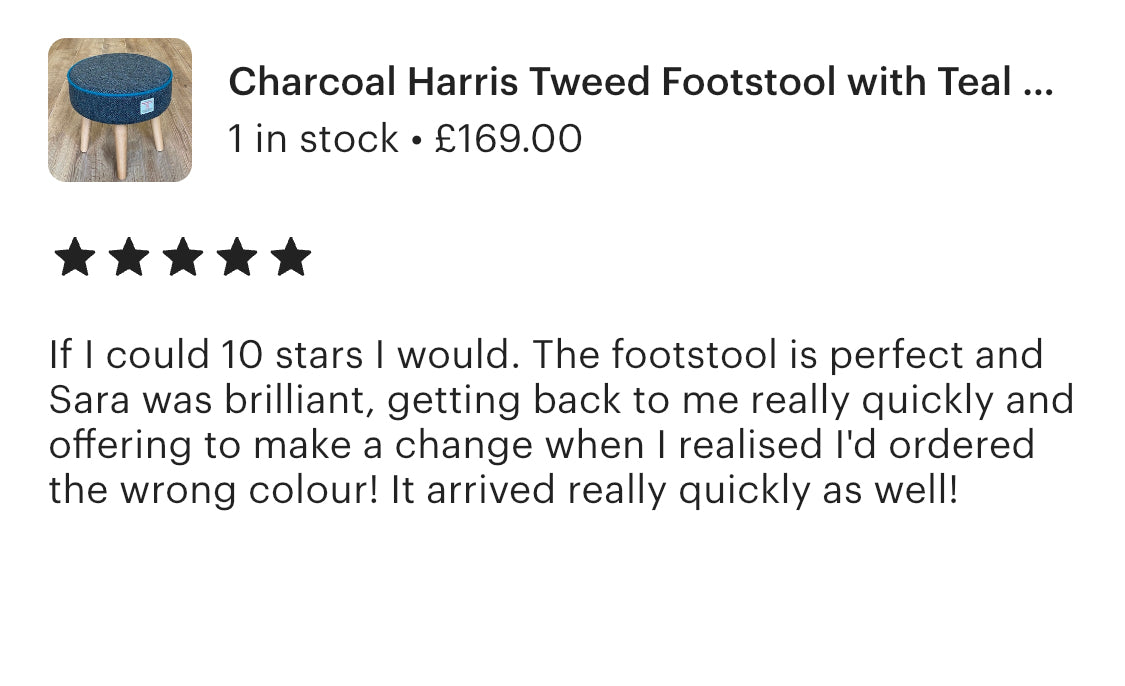Image resolution: width=1125 pixels, height=686 pixels.
Task: Click the word "Teal" in the title
Action: coord(975,82)
